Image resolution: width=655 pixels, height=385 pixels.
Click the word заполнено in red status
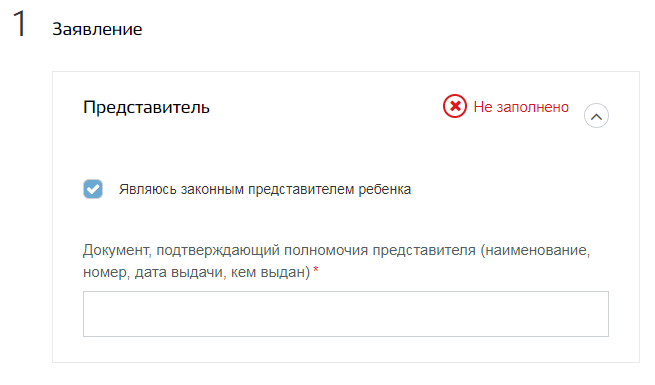tap(533, 107)
